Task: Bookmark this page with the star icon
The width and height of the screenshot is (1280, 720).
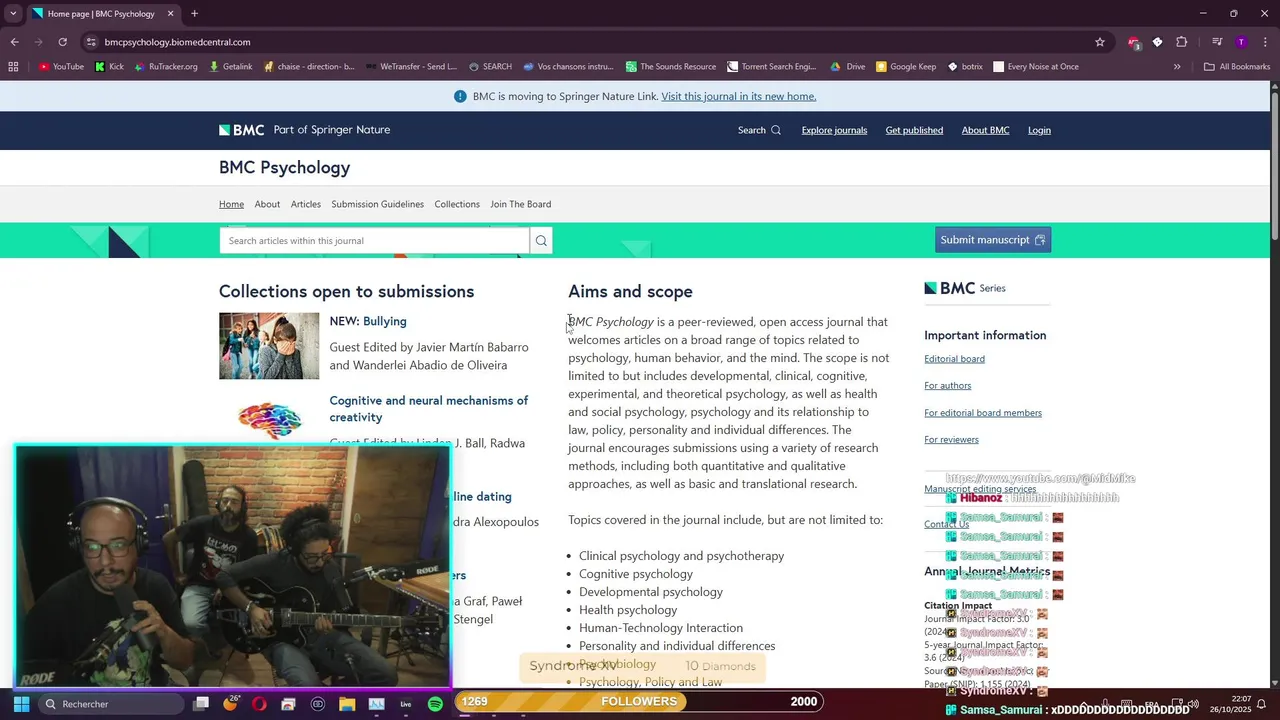Action: pos(1100,42)
